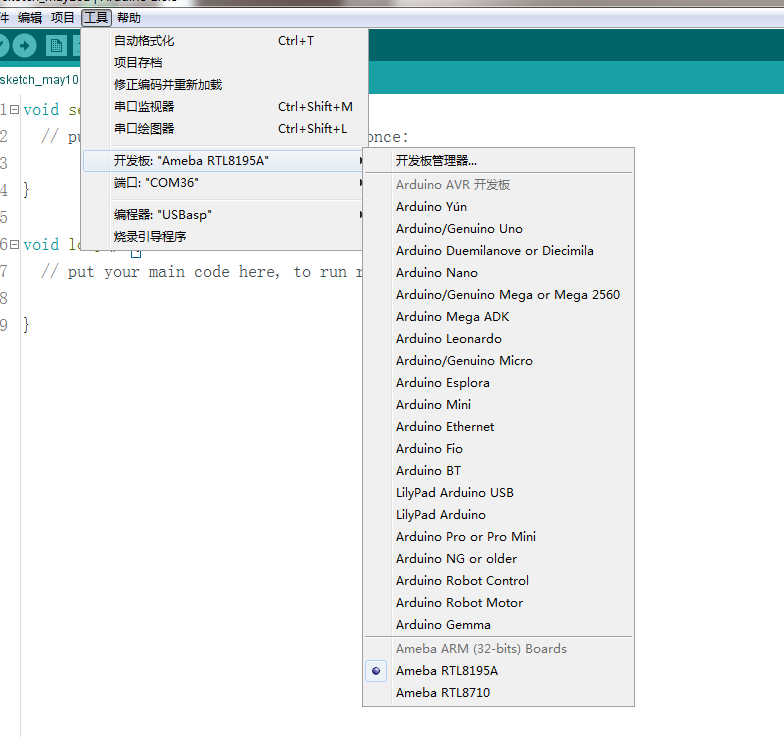Open 开发板管理器 boards manager

(498, 160)
